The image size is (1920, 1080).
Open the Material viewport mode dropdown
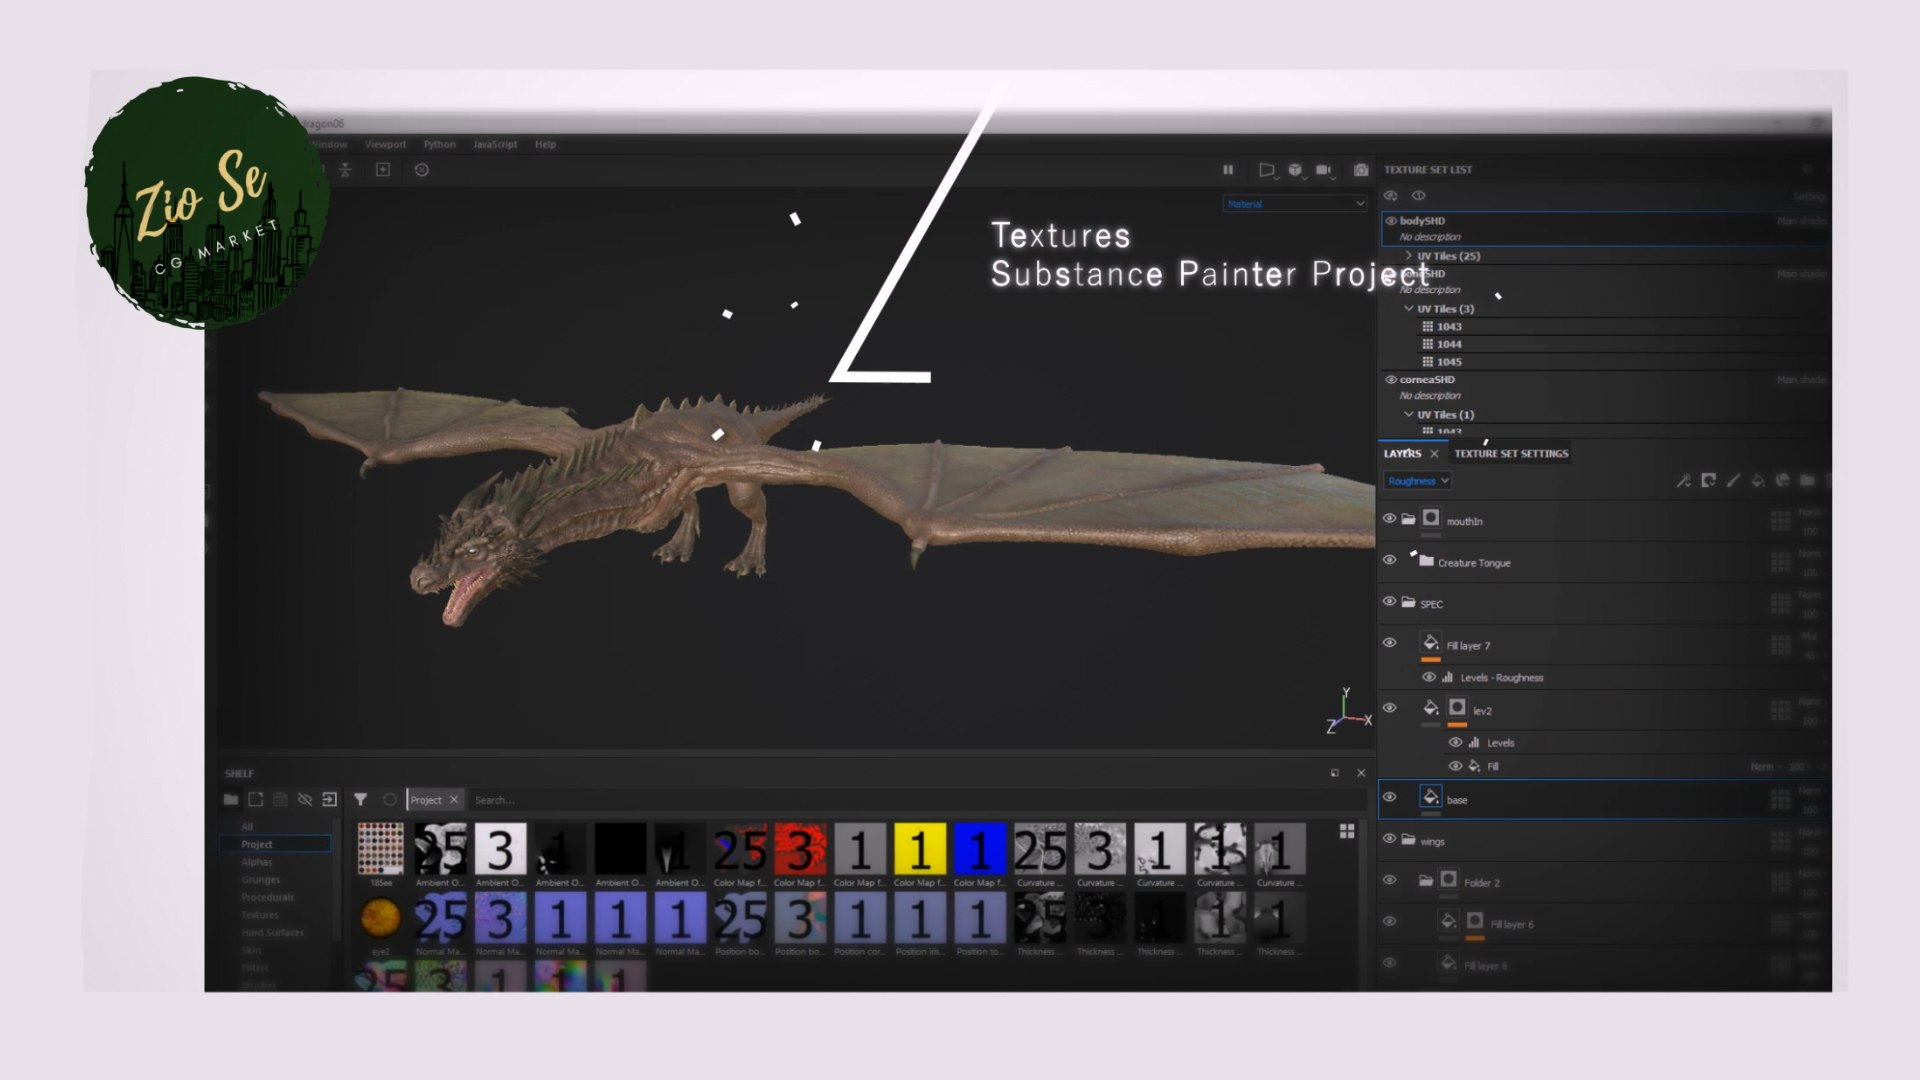pos(1295,204)
